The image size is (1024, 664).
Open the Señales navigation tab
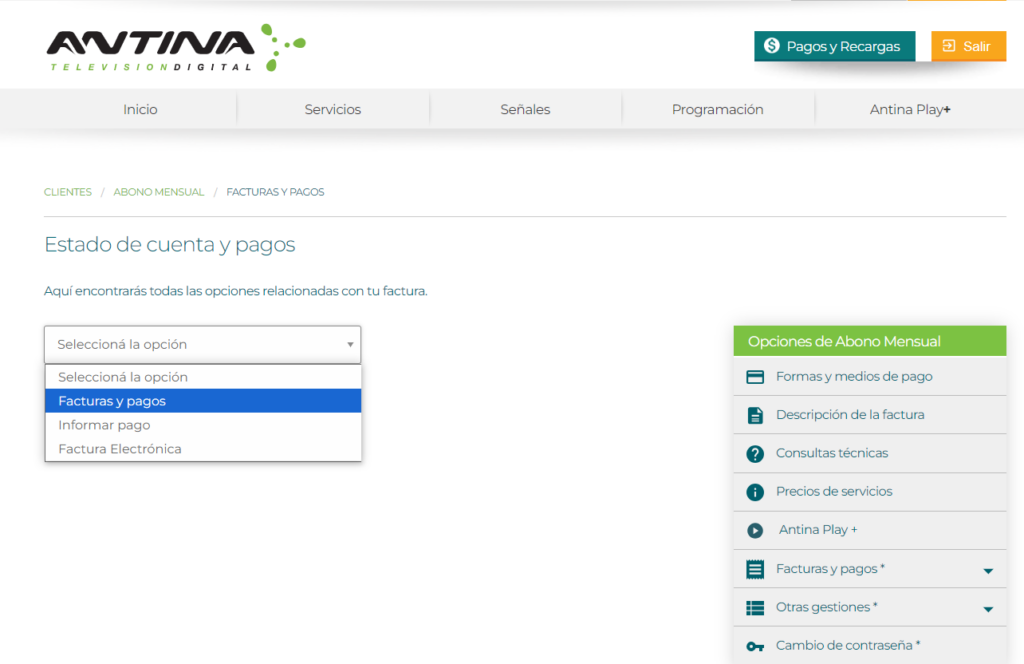tap(525, 110)
